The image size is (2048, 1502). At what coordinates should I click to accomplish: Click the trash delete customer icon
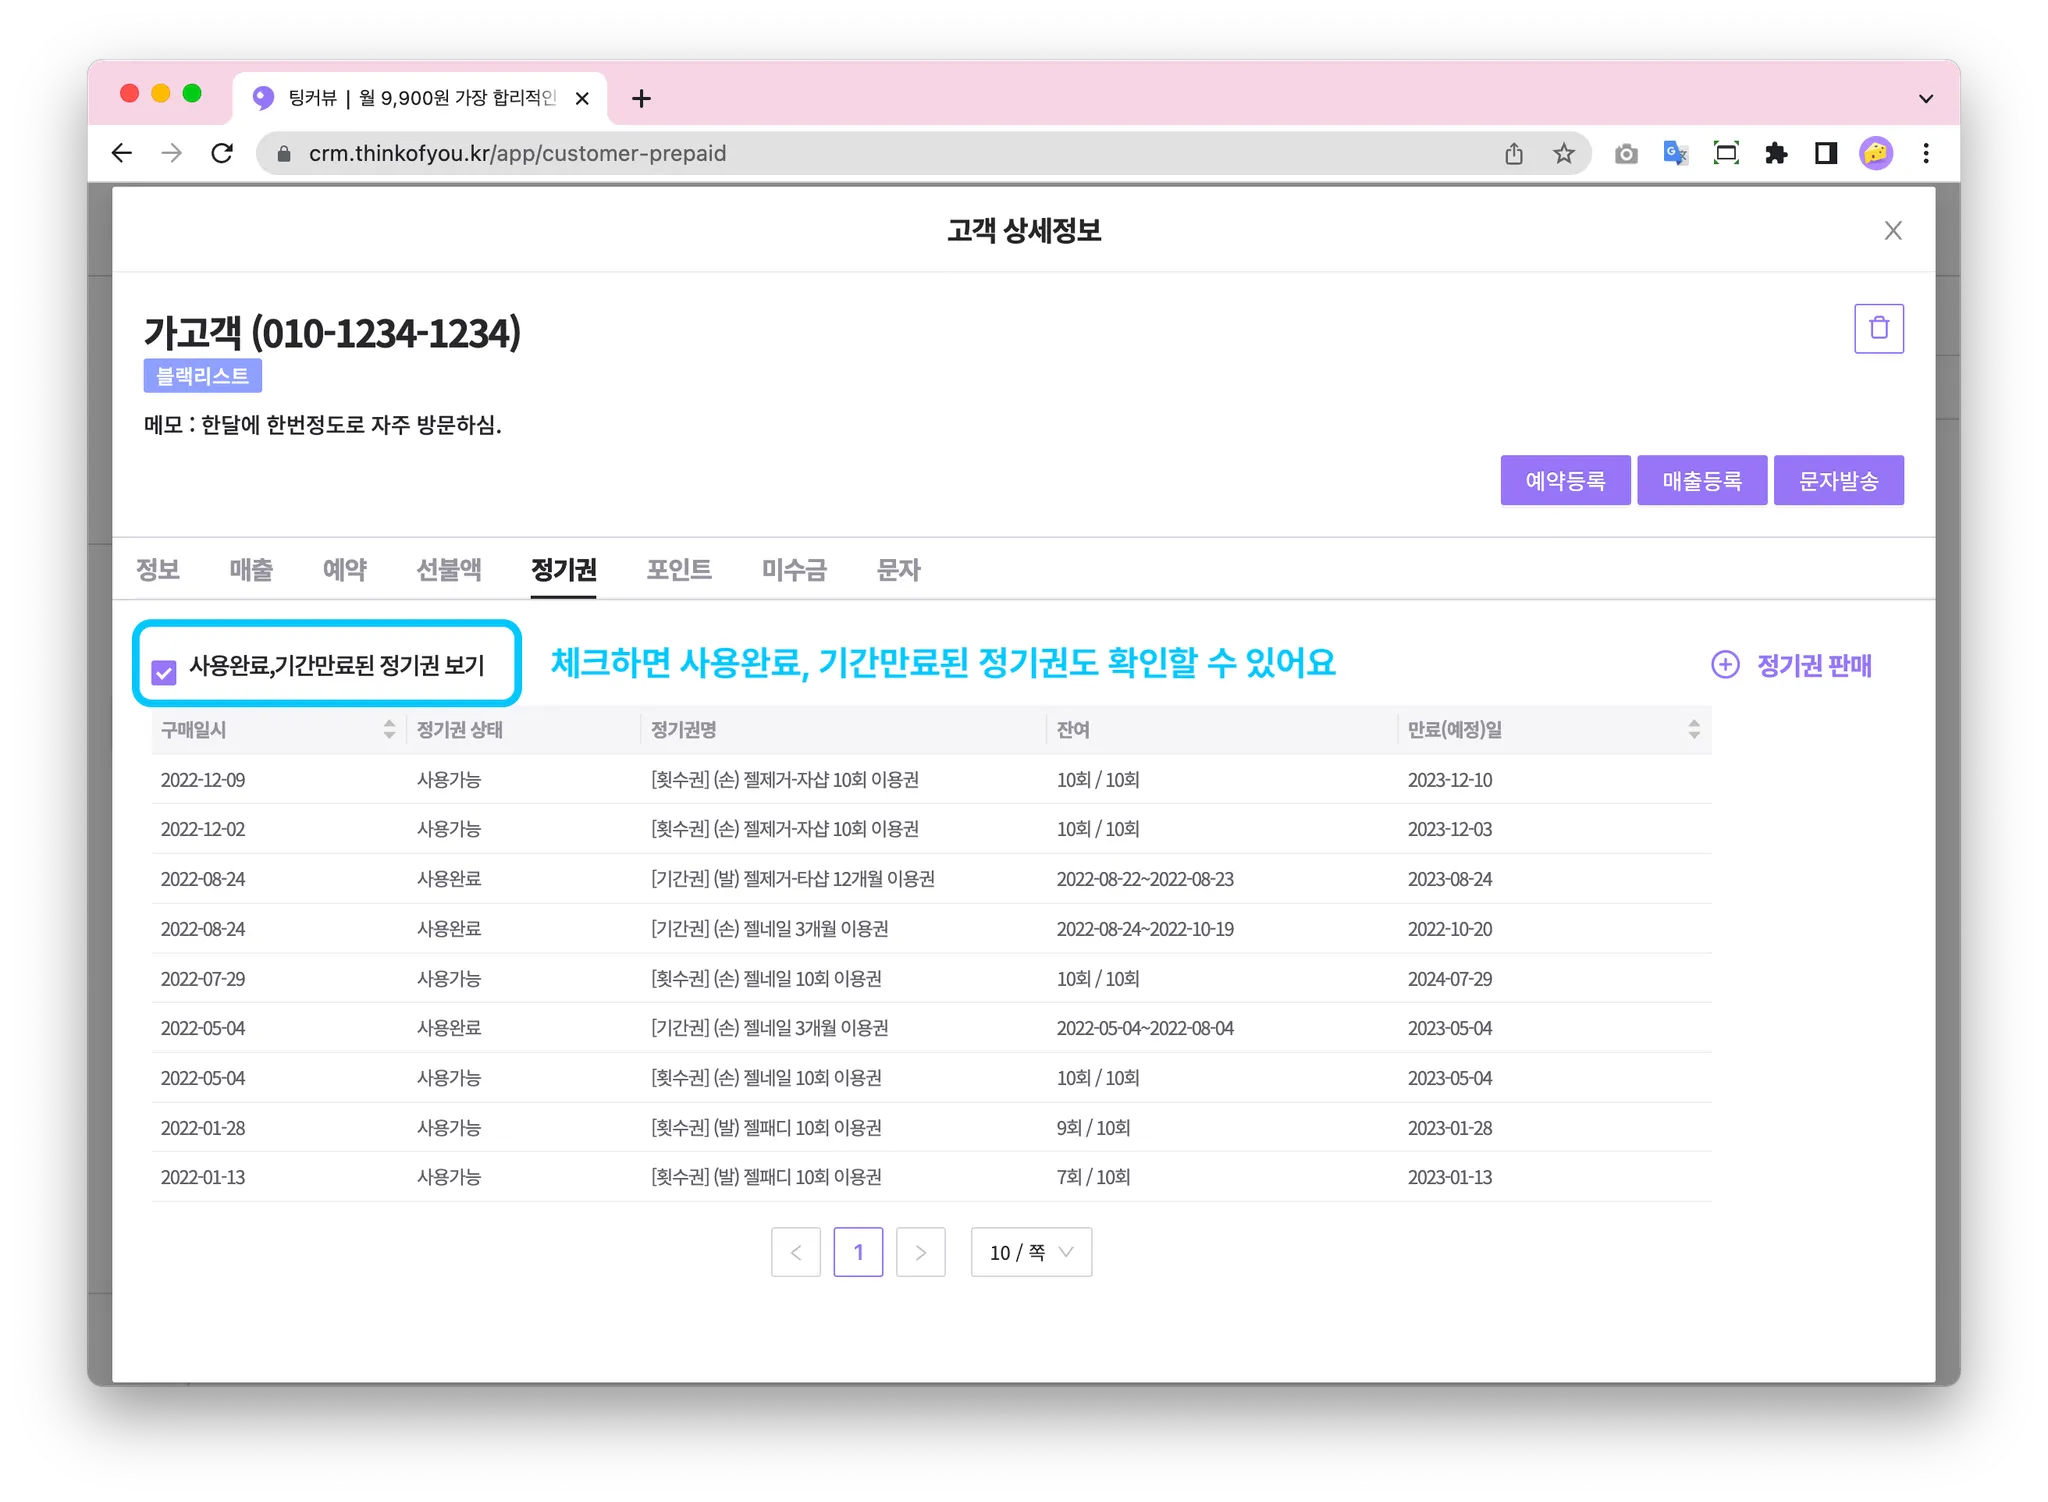point(1878,328)
